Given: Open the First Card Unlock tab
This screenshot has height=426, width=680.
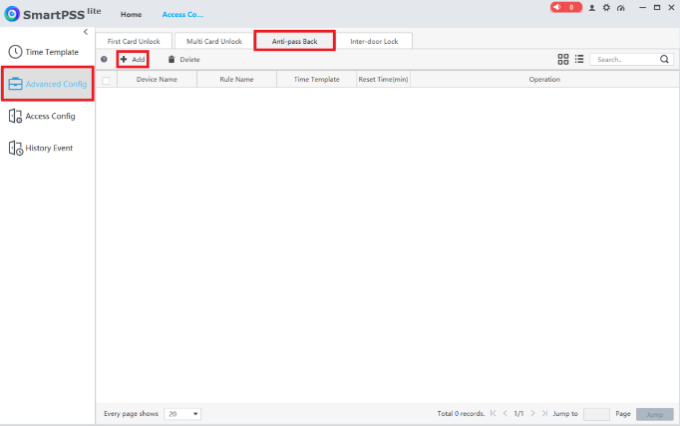Looking at the screenshot, I should (x=134, y=42).
